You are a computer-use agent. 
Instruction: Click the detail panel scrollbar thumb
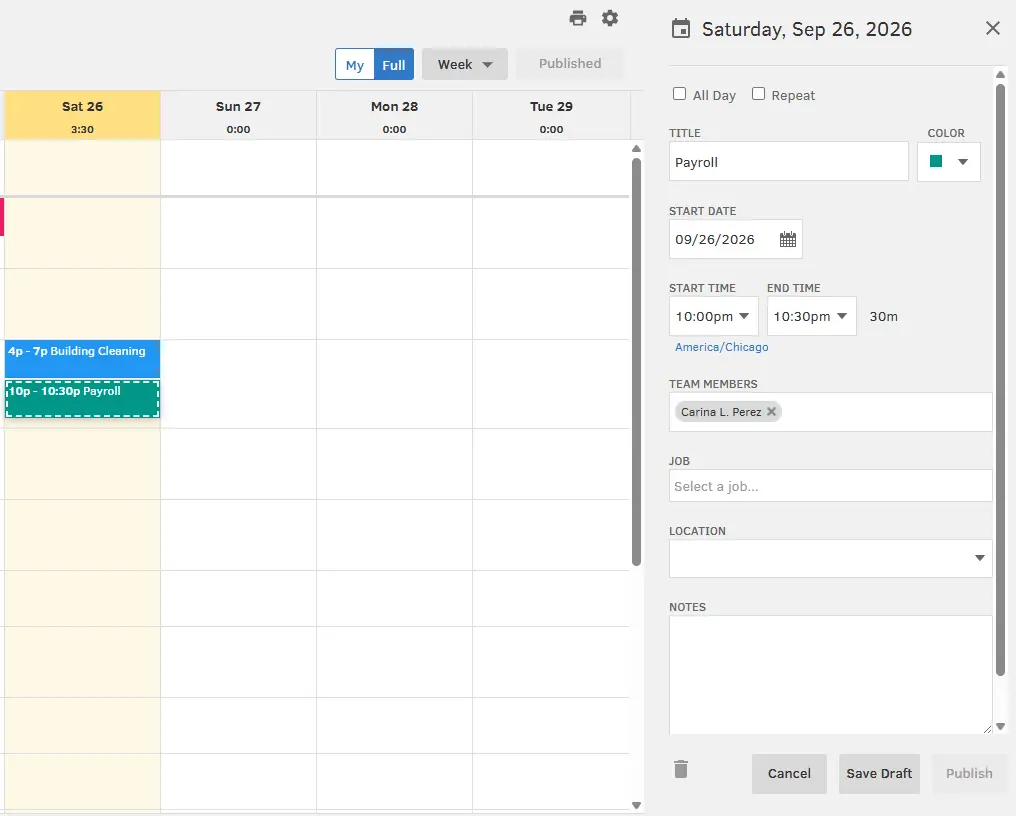1000,379
